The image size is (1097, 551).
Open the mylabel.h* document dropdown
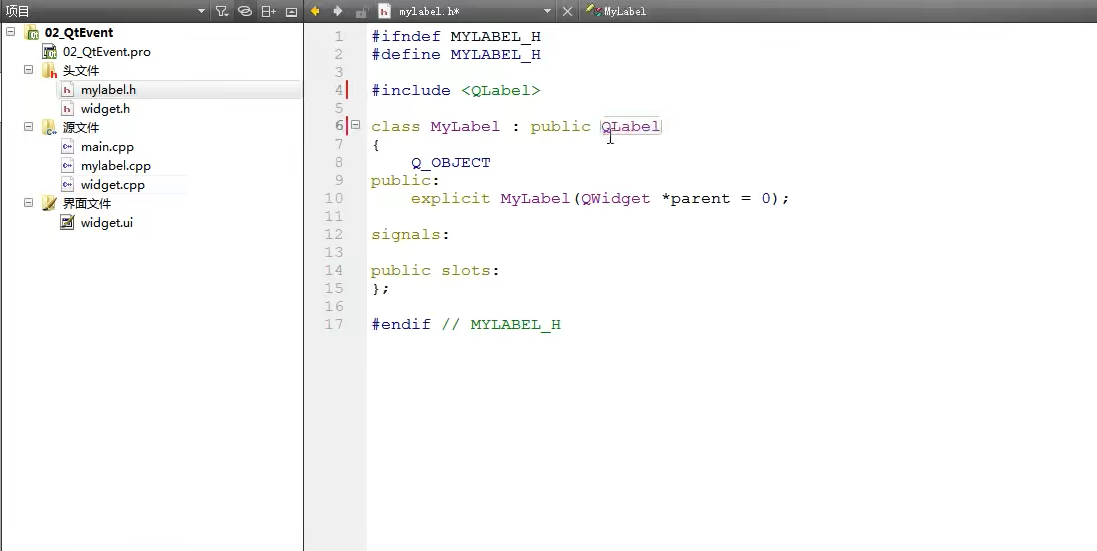click(x=547, y=11)
